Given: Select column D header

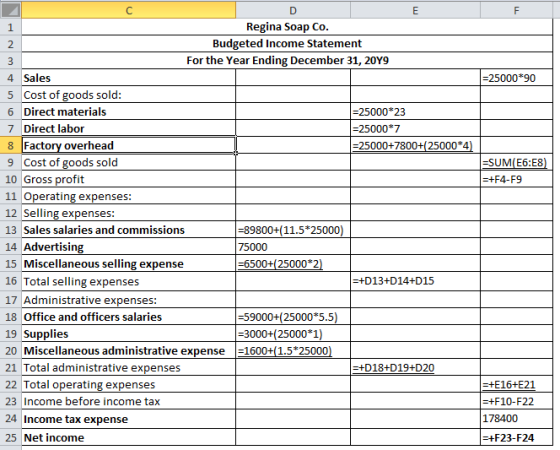Looking at the screenshot, I should (x=293, y=10).
